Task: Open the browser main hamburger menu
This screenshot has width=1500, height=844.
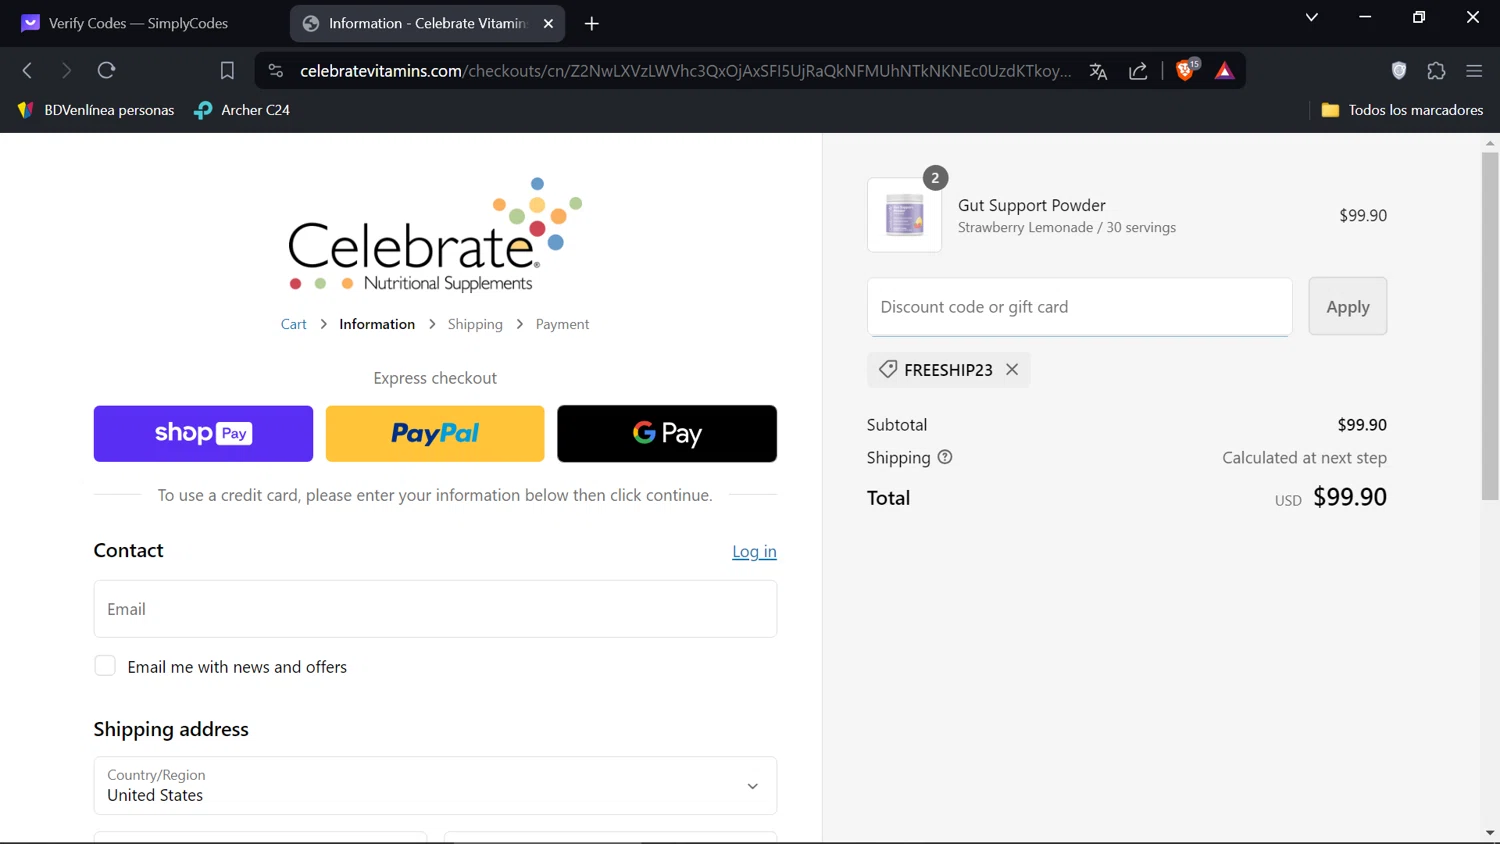Action: click(x=1473, y=70)
